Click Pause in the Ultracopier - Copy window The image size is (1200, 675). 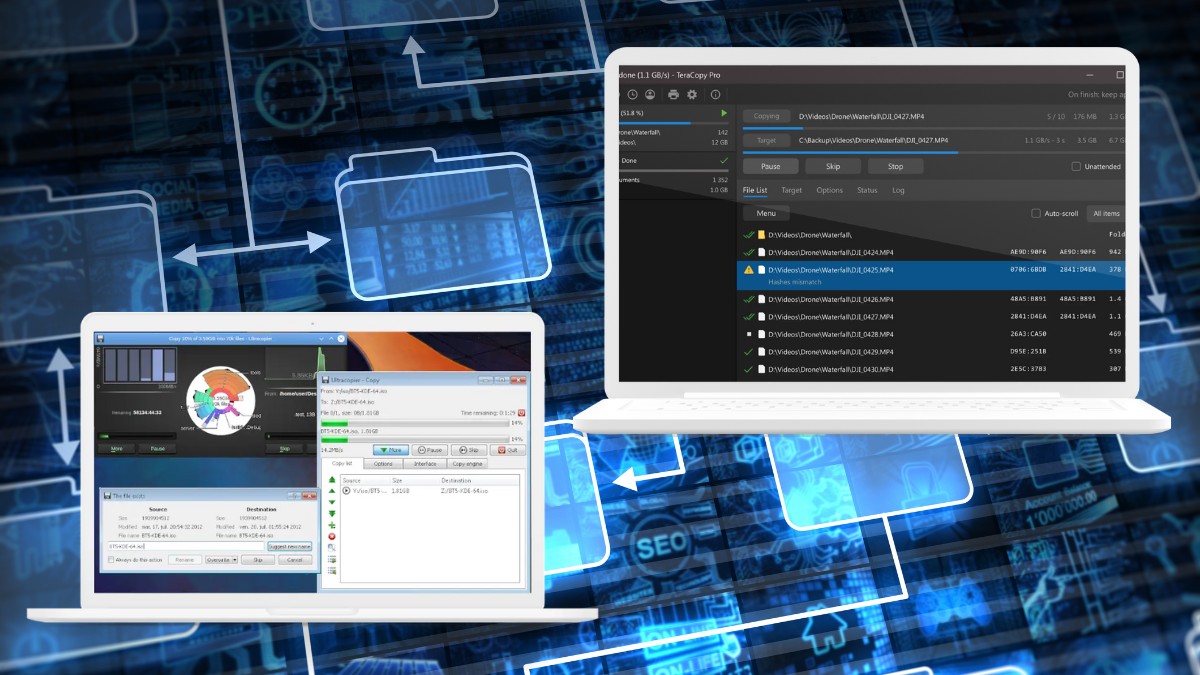click(430, 450)
